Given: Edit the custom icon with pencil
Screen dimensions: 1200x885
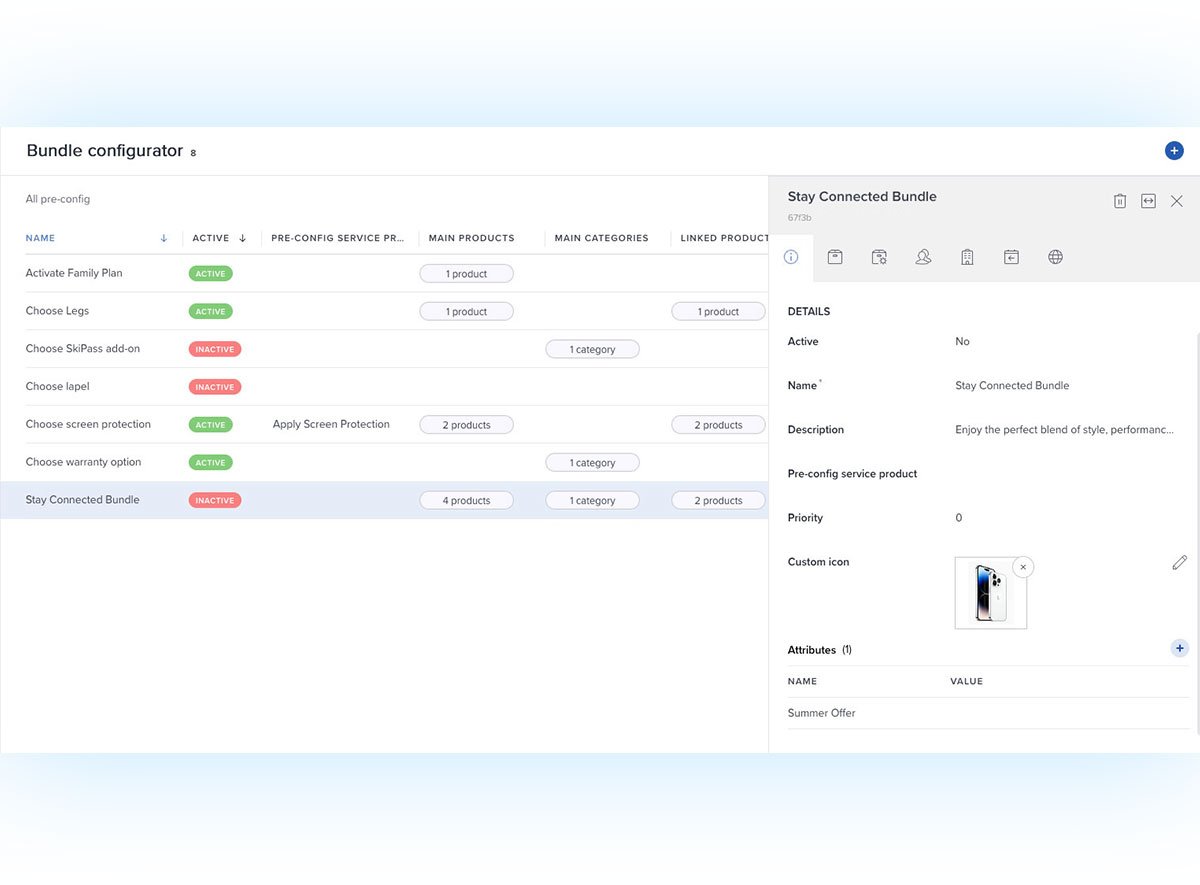Looking at the screenshot, I should [x=1179, y=562].
